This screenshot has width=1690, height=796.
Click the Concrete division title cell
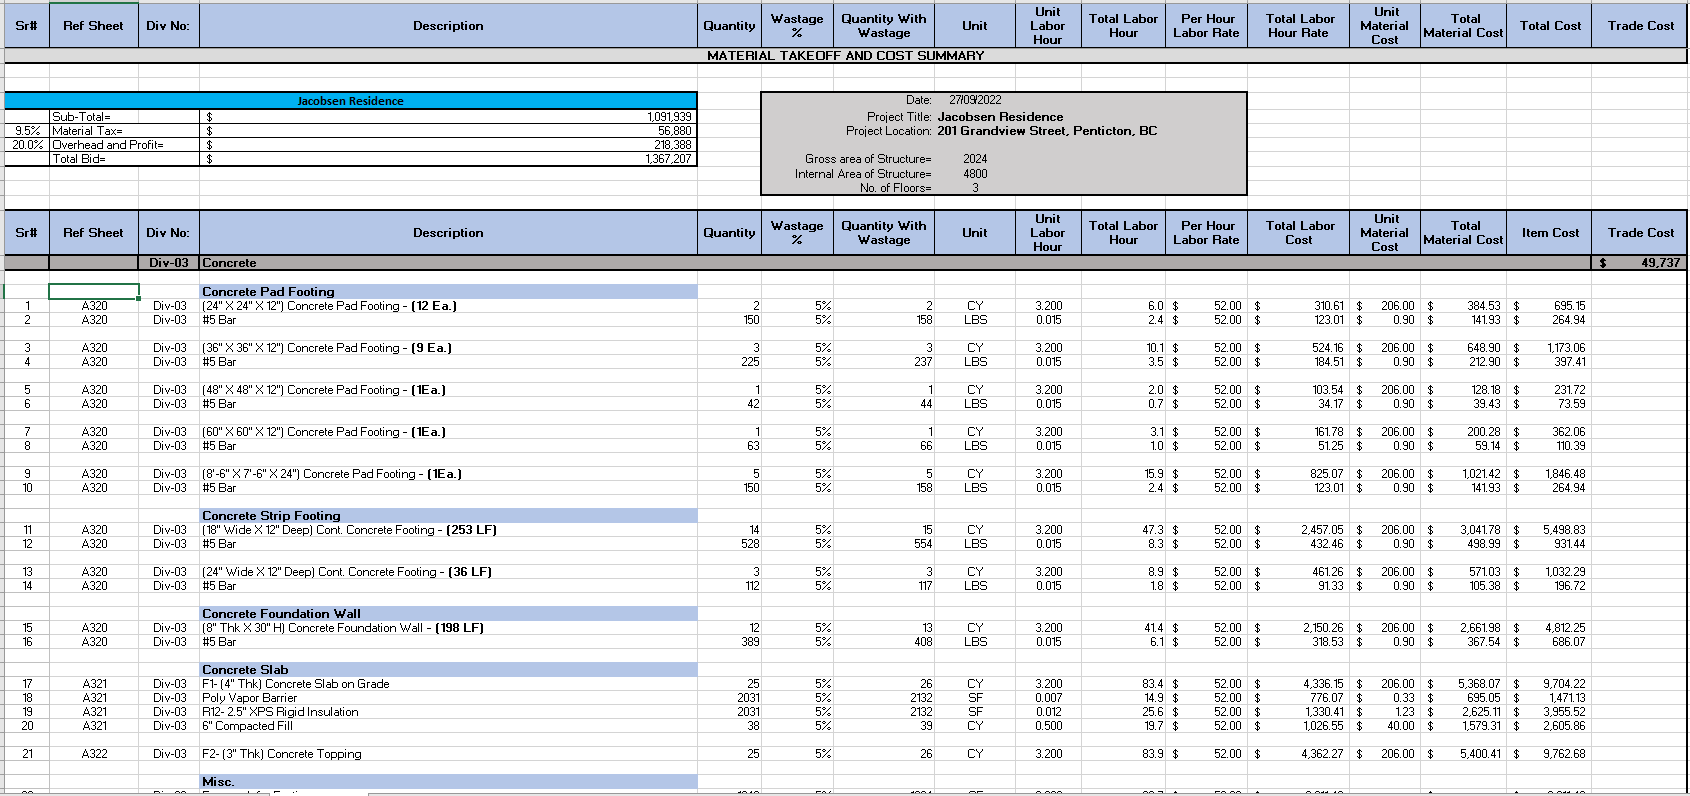click(448, 263)
